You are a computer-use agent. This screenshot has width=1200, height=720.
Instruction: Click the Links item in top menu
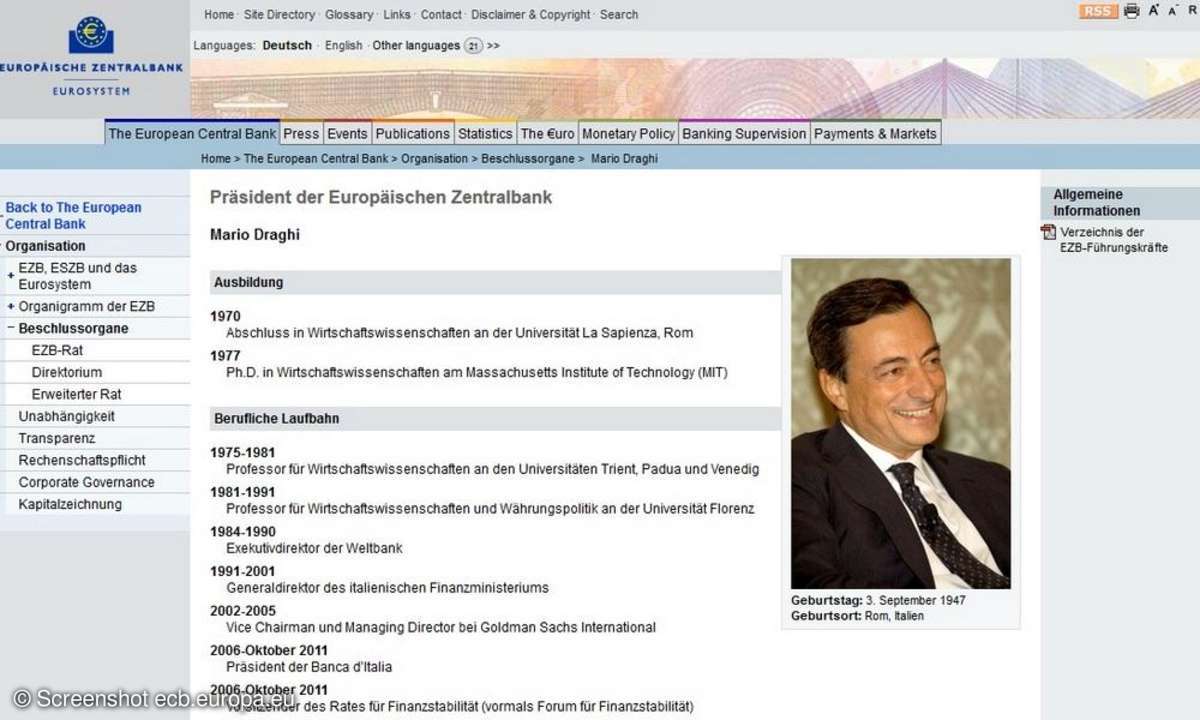[x=397, y=15]
